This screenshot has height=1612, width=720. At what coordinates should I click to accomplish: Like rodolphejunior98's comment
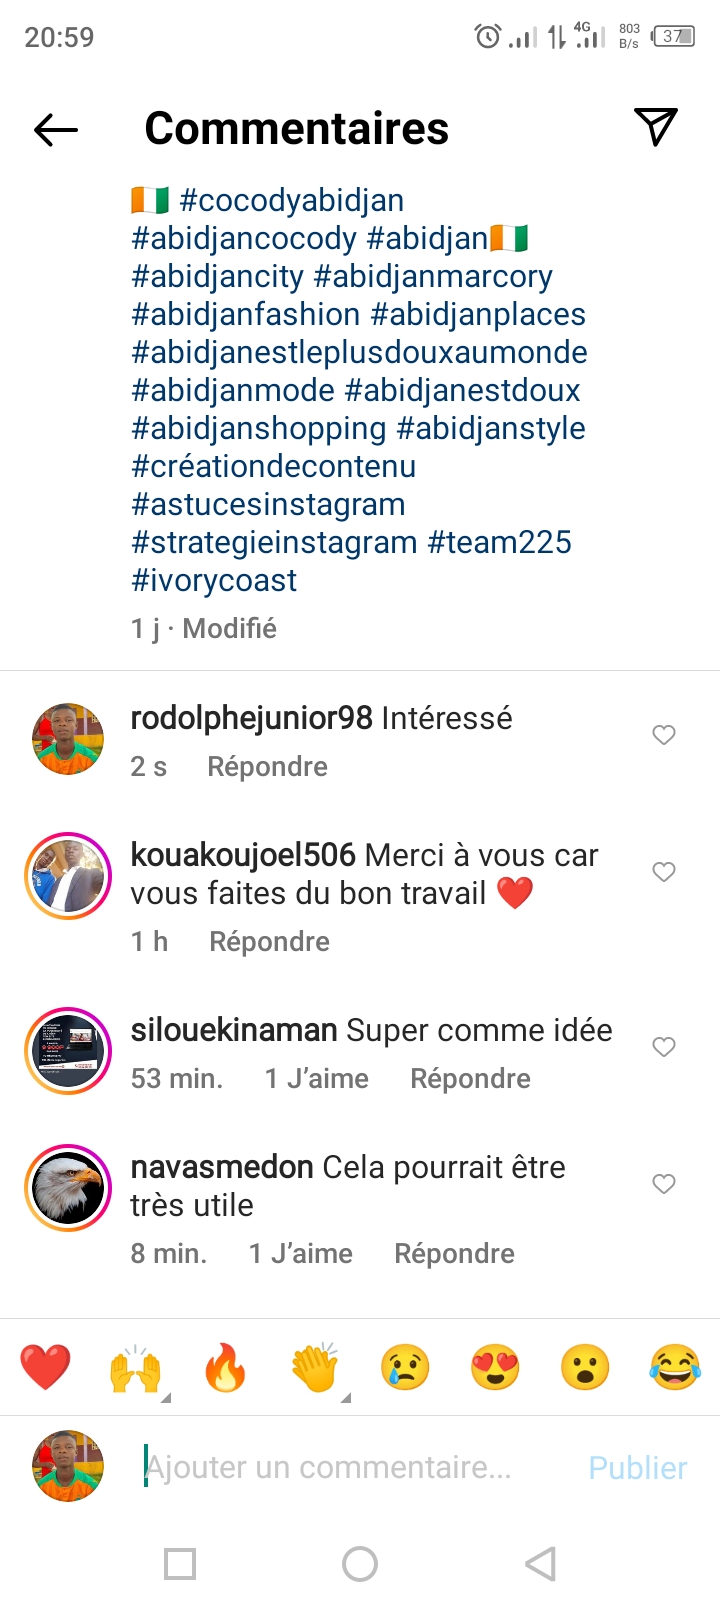pyautogui.click(x=664, y=735)
